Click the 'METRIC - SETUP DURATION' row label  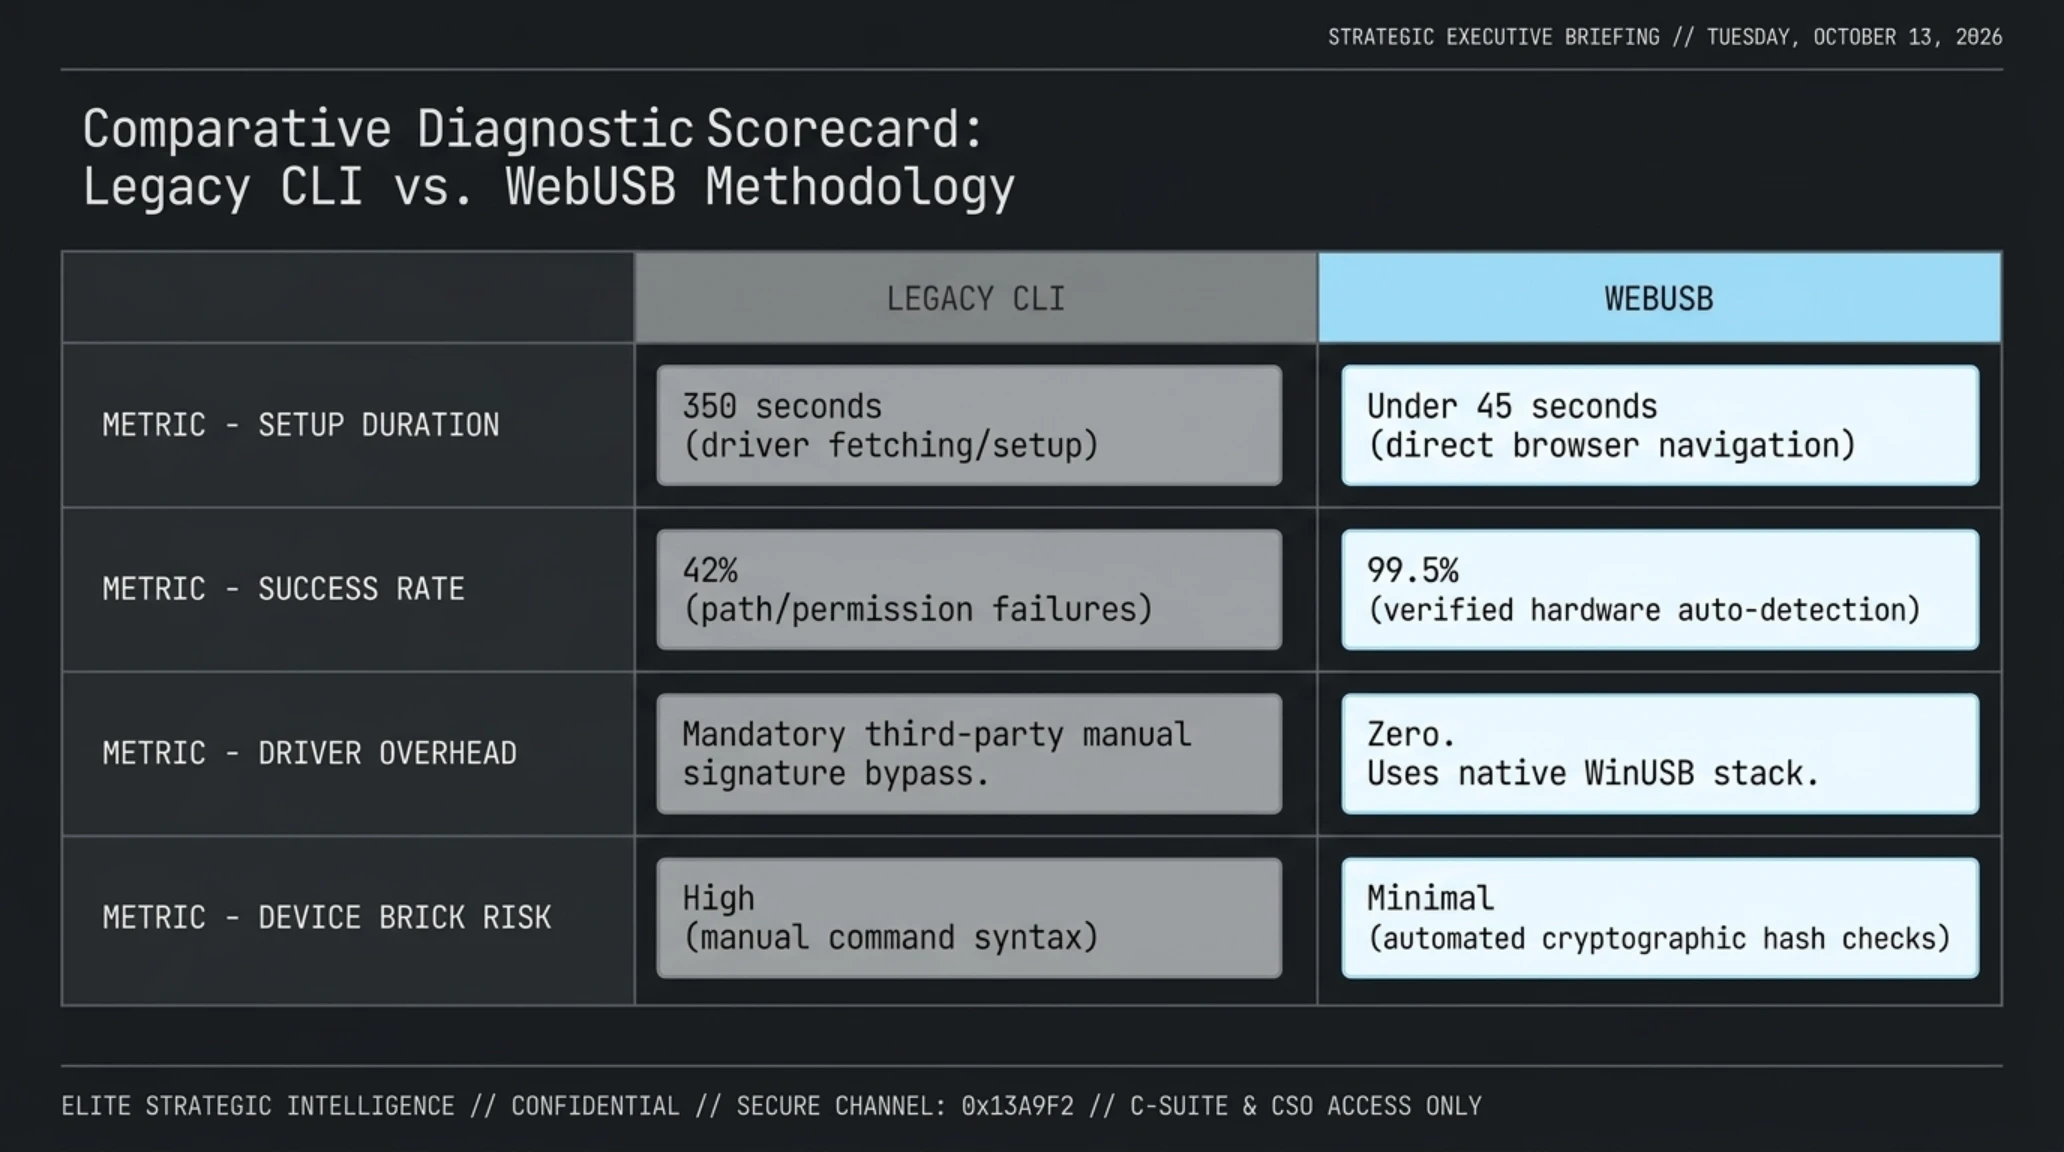[300, 425]
